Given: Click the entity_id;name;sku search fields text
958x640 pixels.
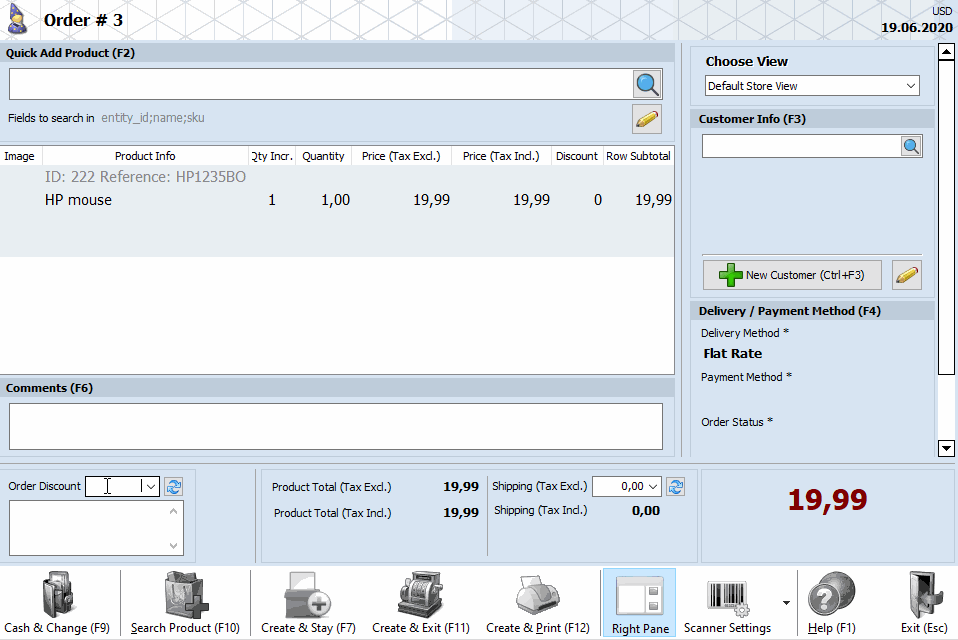Looking at the screenshot, I should coord(153,118).
